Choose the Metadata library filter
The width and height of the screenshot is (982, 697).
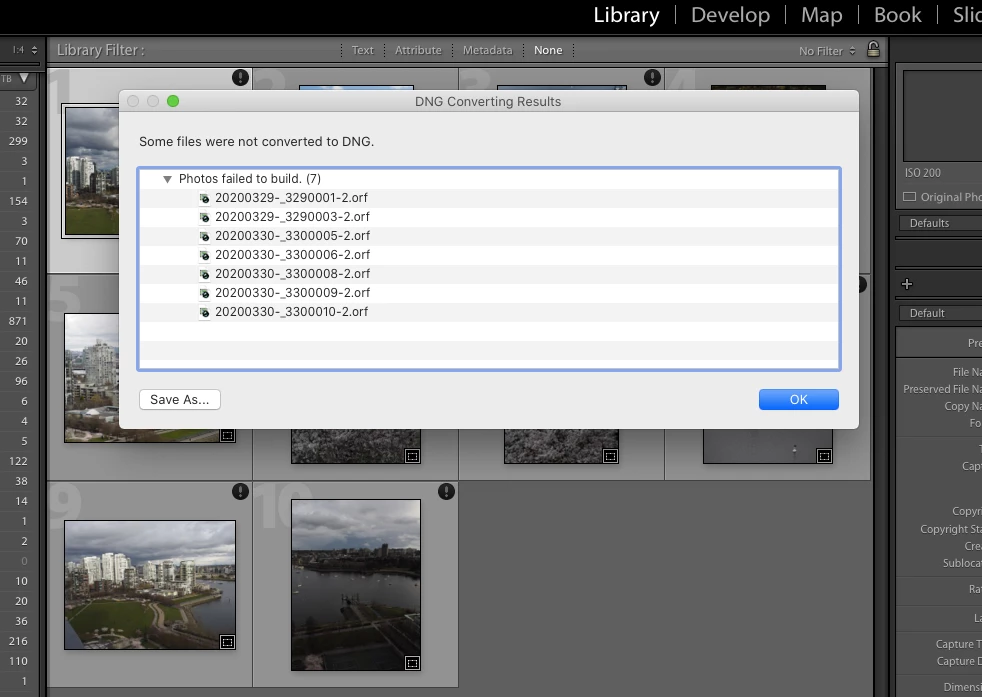click(x=487, y=50)
